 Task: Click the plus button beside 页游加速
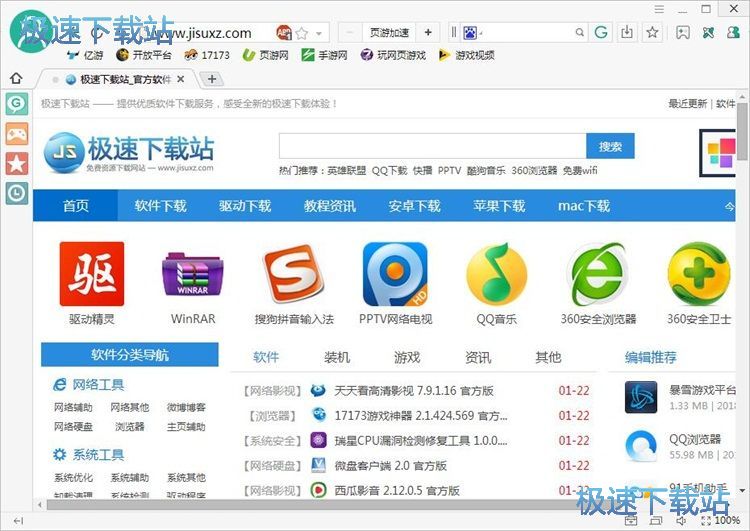[428, 33]
